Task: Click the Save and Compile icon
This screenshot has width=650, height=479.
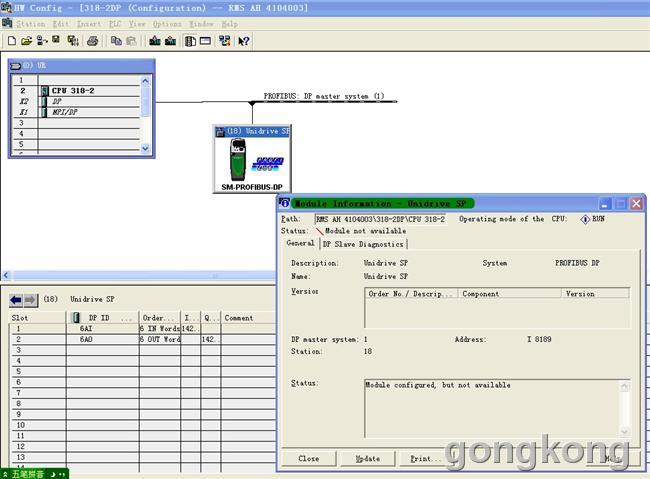Action: tap(73, 41)
